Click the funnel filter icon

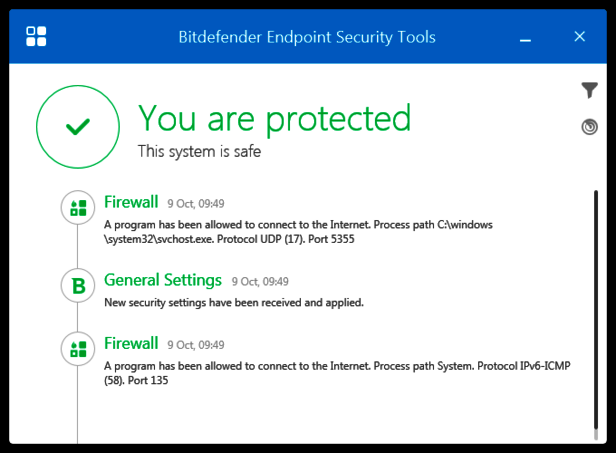[x=589, y=91]
